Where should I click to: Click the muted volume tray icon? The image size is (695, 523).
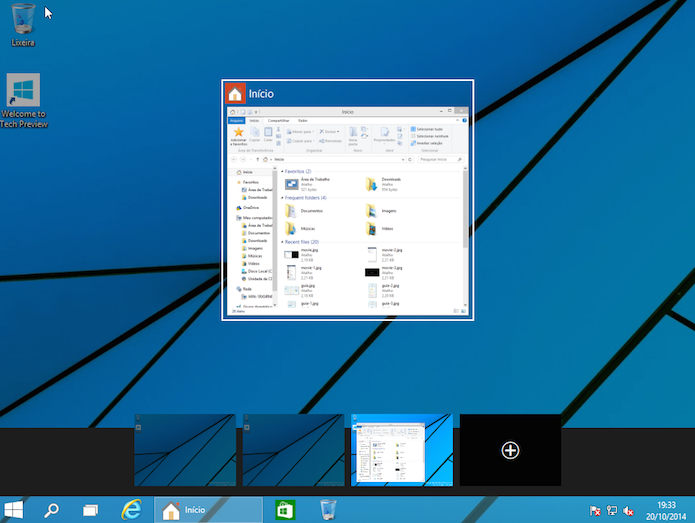628,511
